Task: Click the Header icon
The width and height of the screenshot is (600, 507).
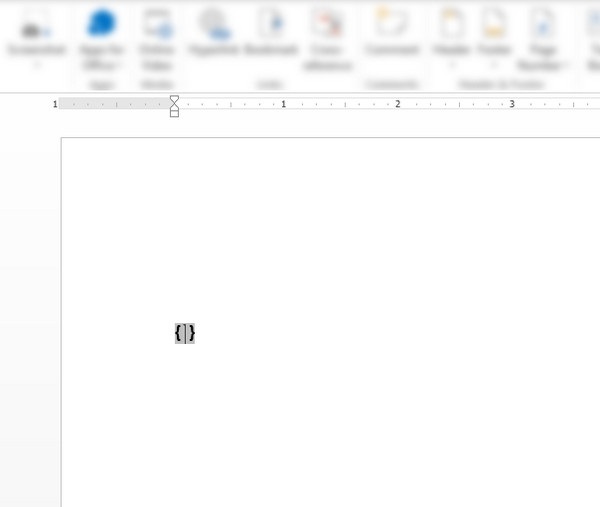Action: point(452,24)
